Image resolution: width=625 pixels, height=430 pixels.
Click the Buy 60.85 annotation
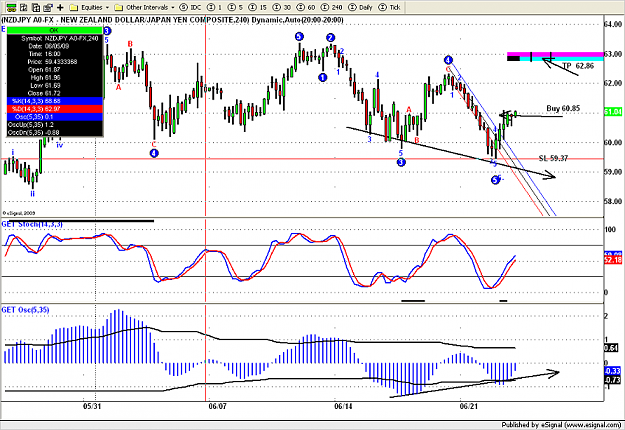(563, 108)
